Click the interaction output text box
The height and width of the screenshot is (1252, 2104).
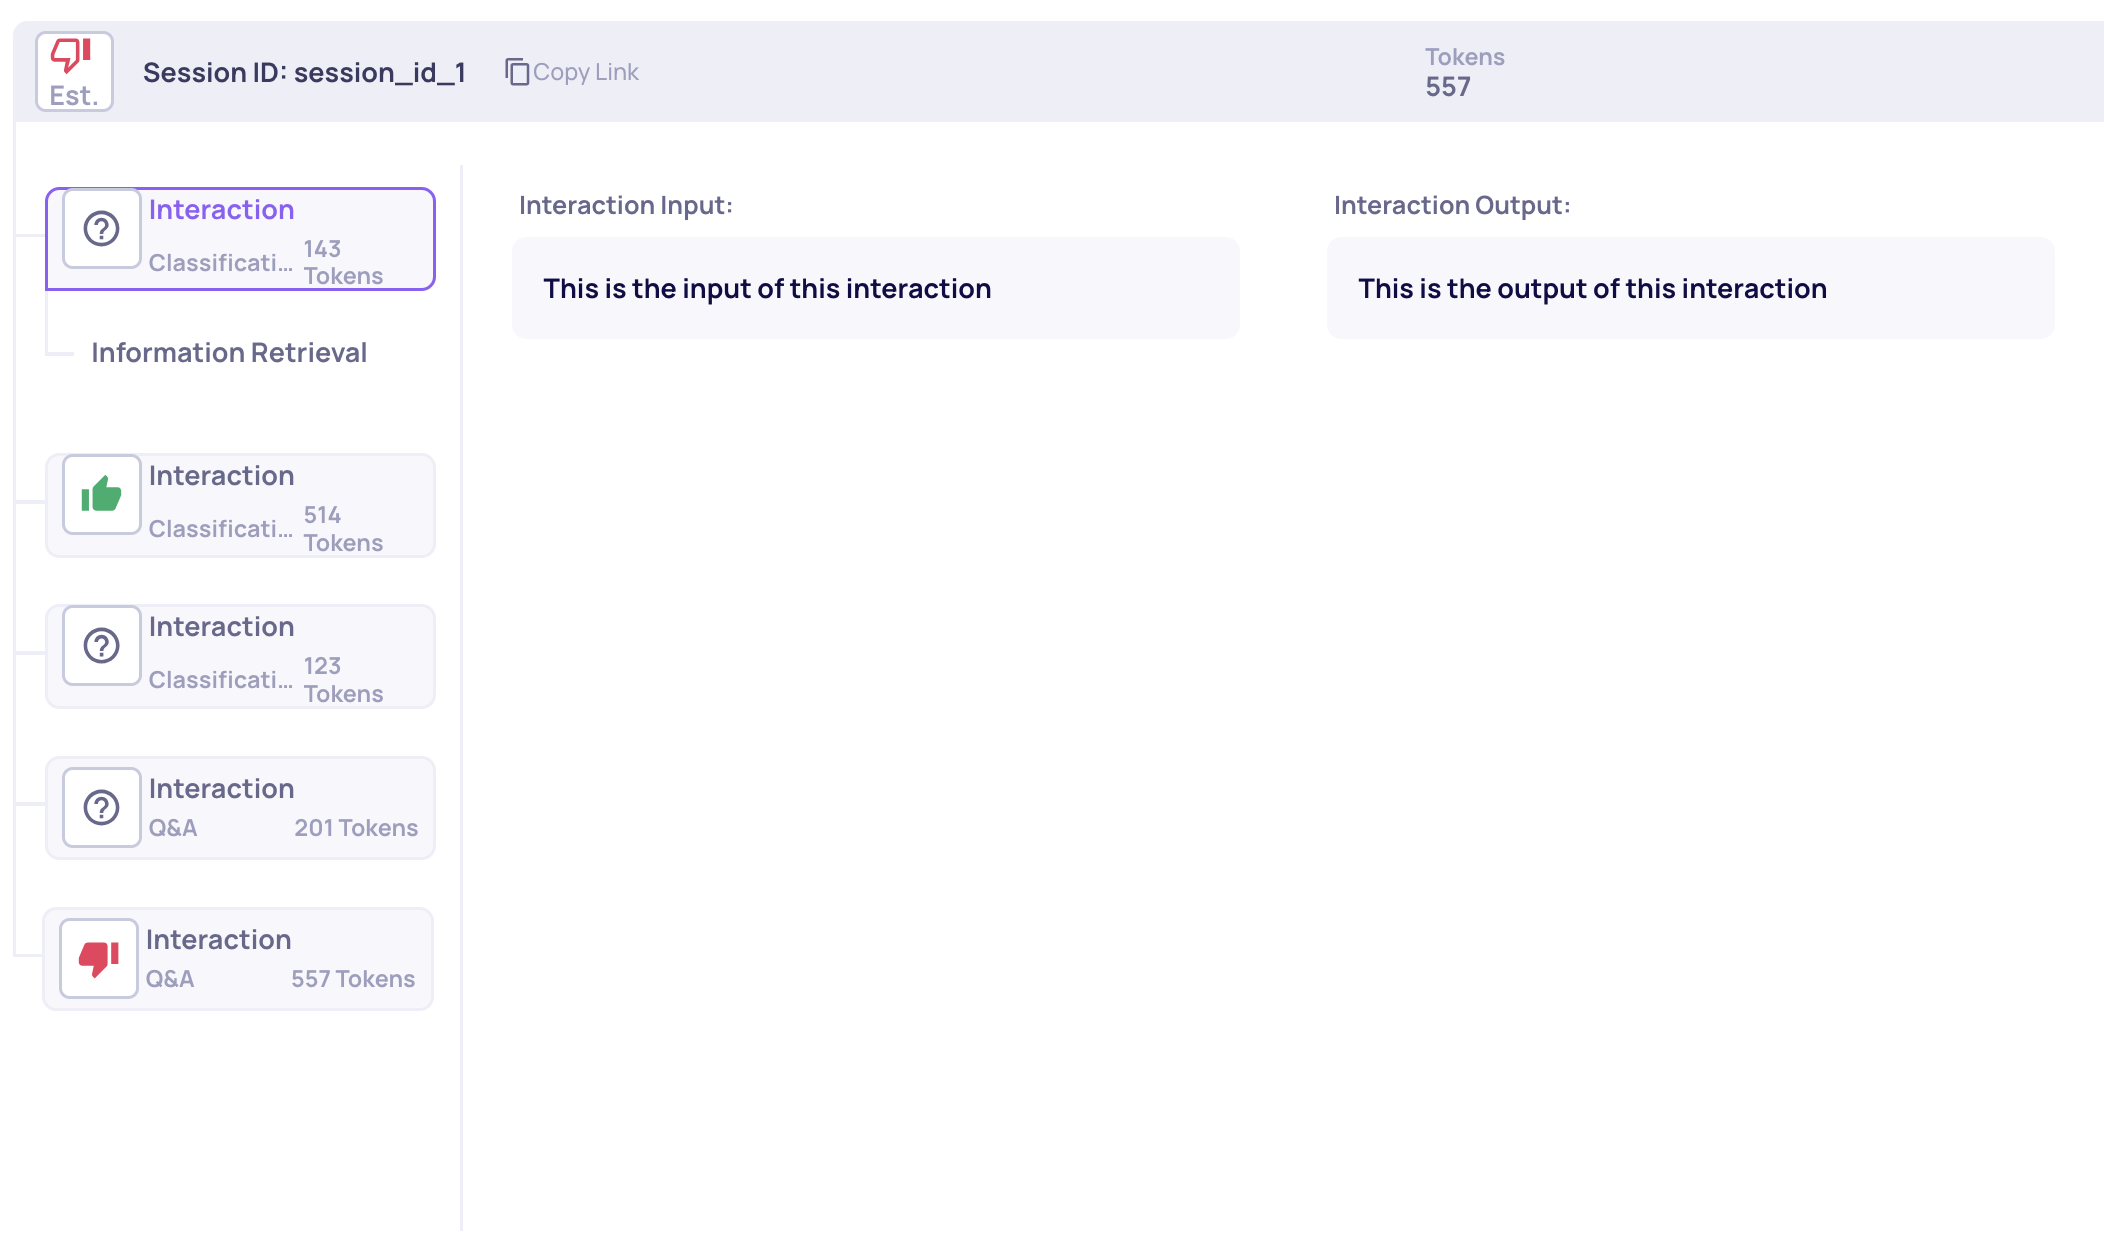1690,288
